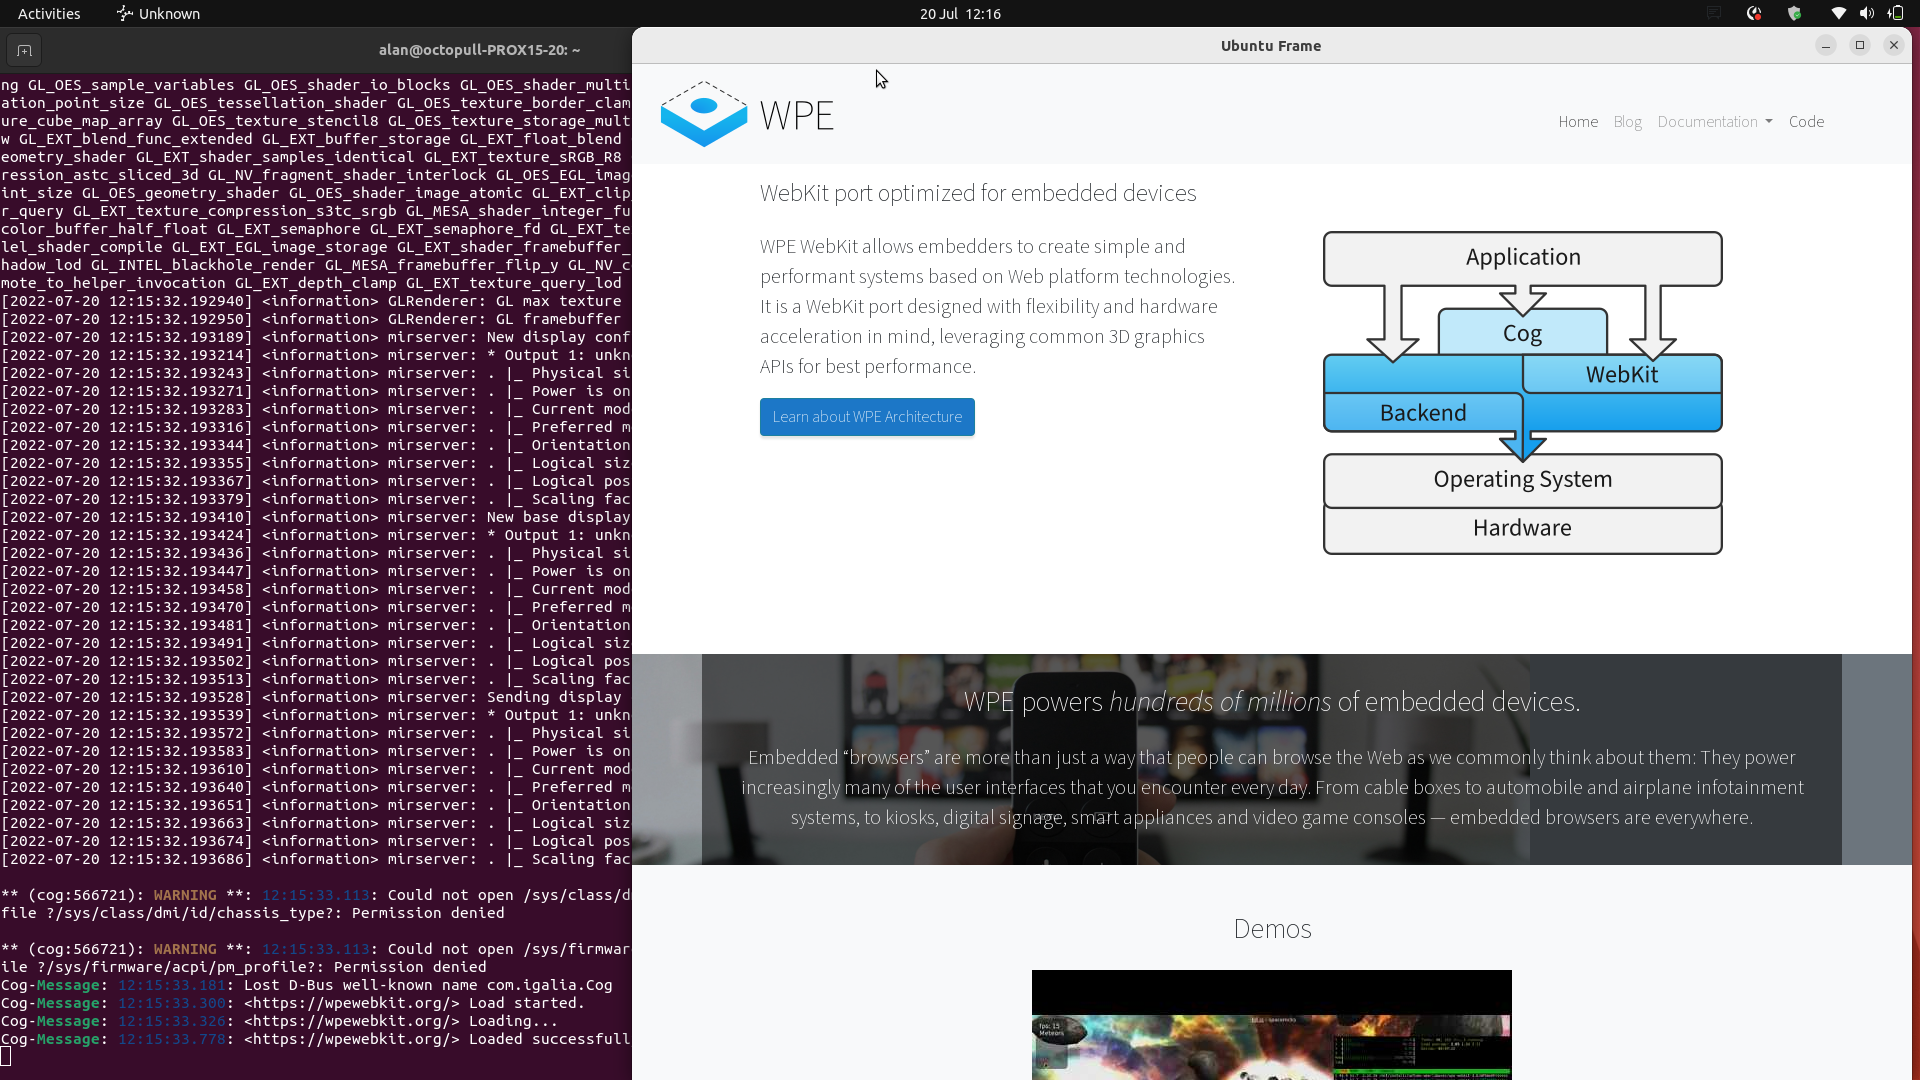
Task: Click Learn about WPE Architecture
Action: [866, 417]
